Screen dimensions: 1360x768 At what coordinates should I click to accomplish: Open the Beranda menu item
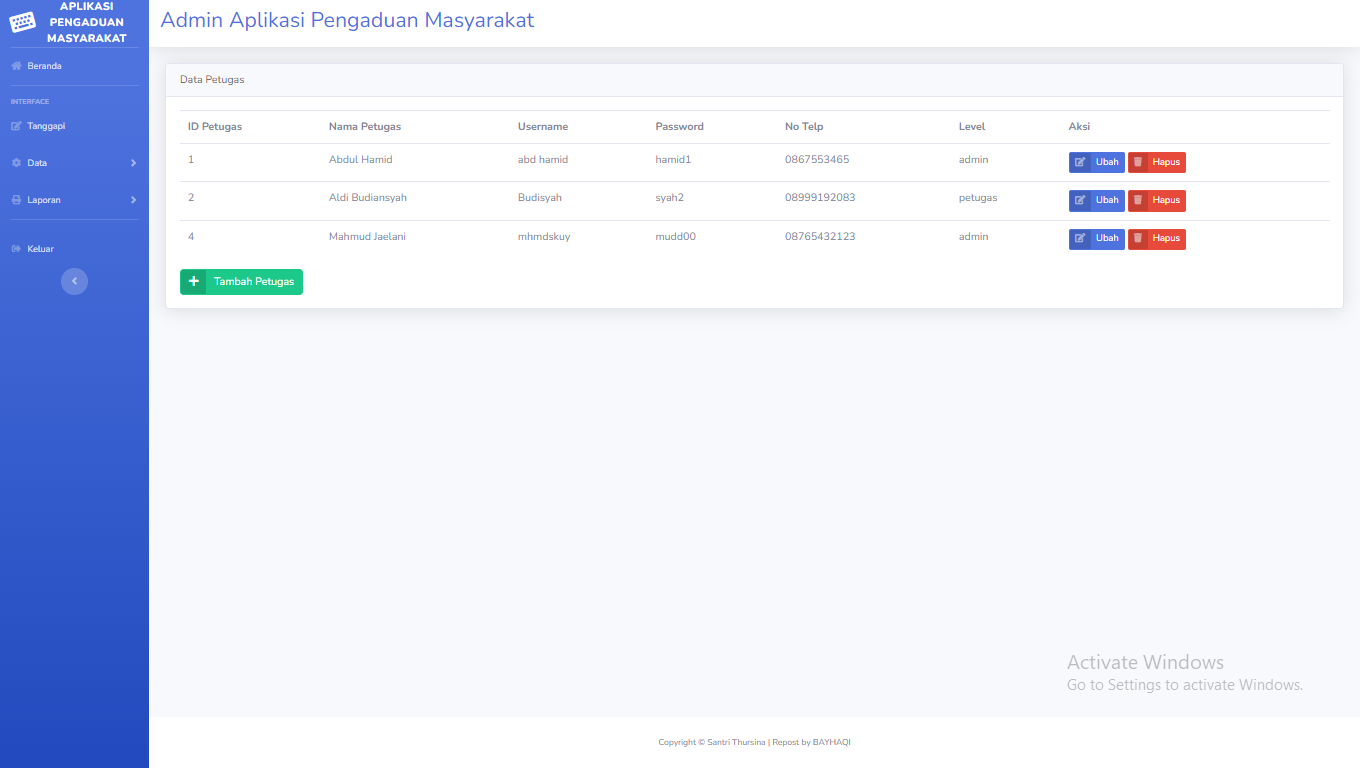tap(74, 66)
